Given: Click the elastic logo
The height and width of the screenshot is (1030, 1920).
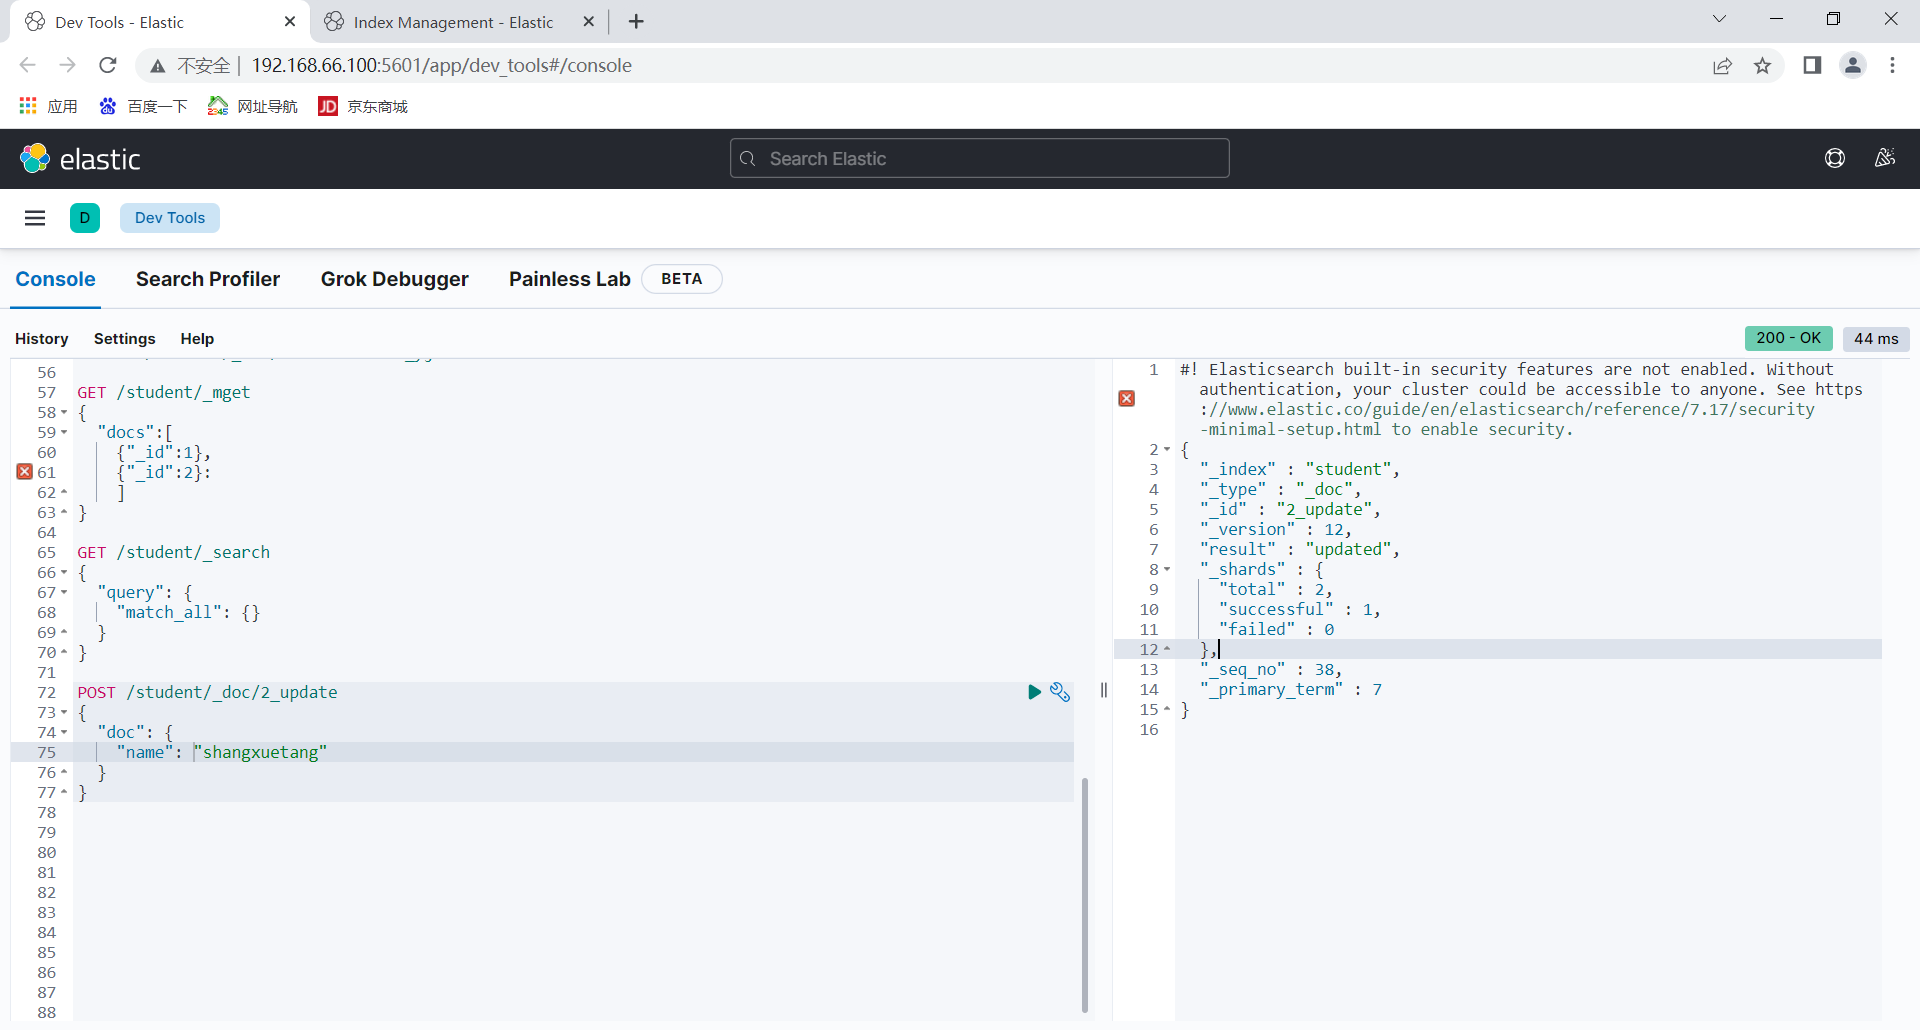Looking at the screenshot, I should click(80, 159).
